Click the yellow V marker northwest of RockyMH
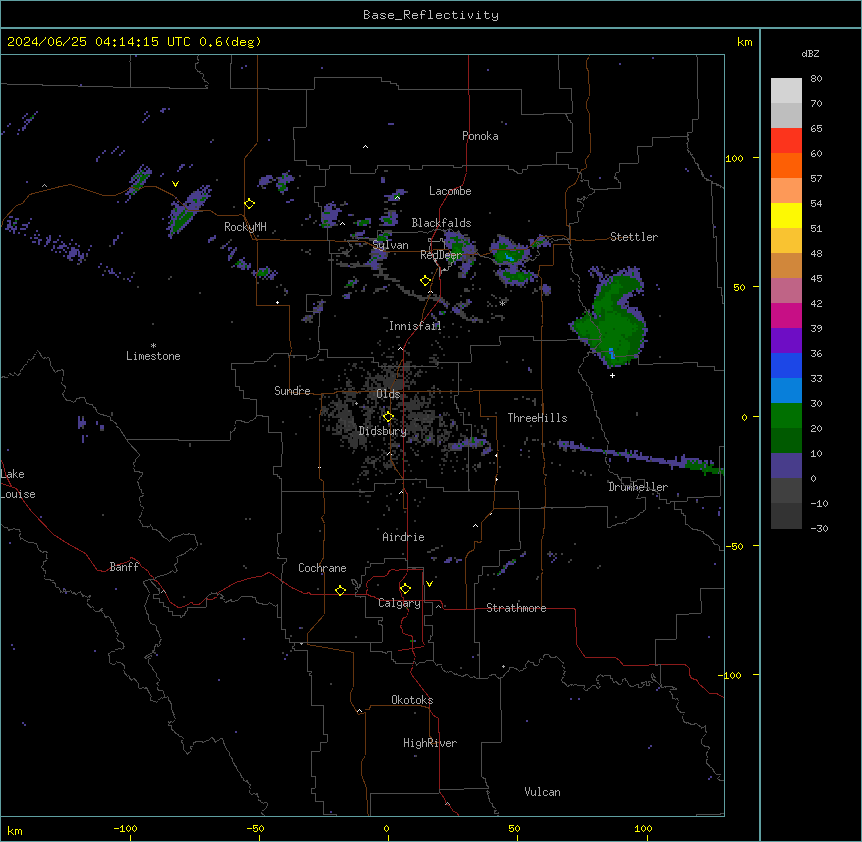This screenshot has height=842, width=862. [175, 184]
